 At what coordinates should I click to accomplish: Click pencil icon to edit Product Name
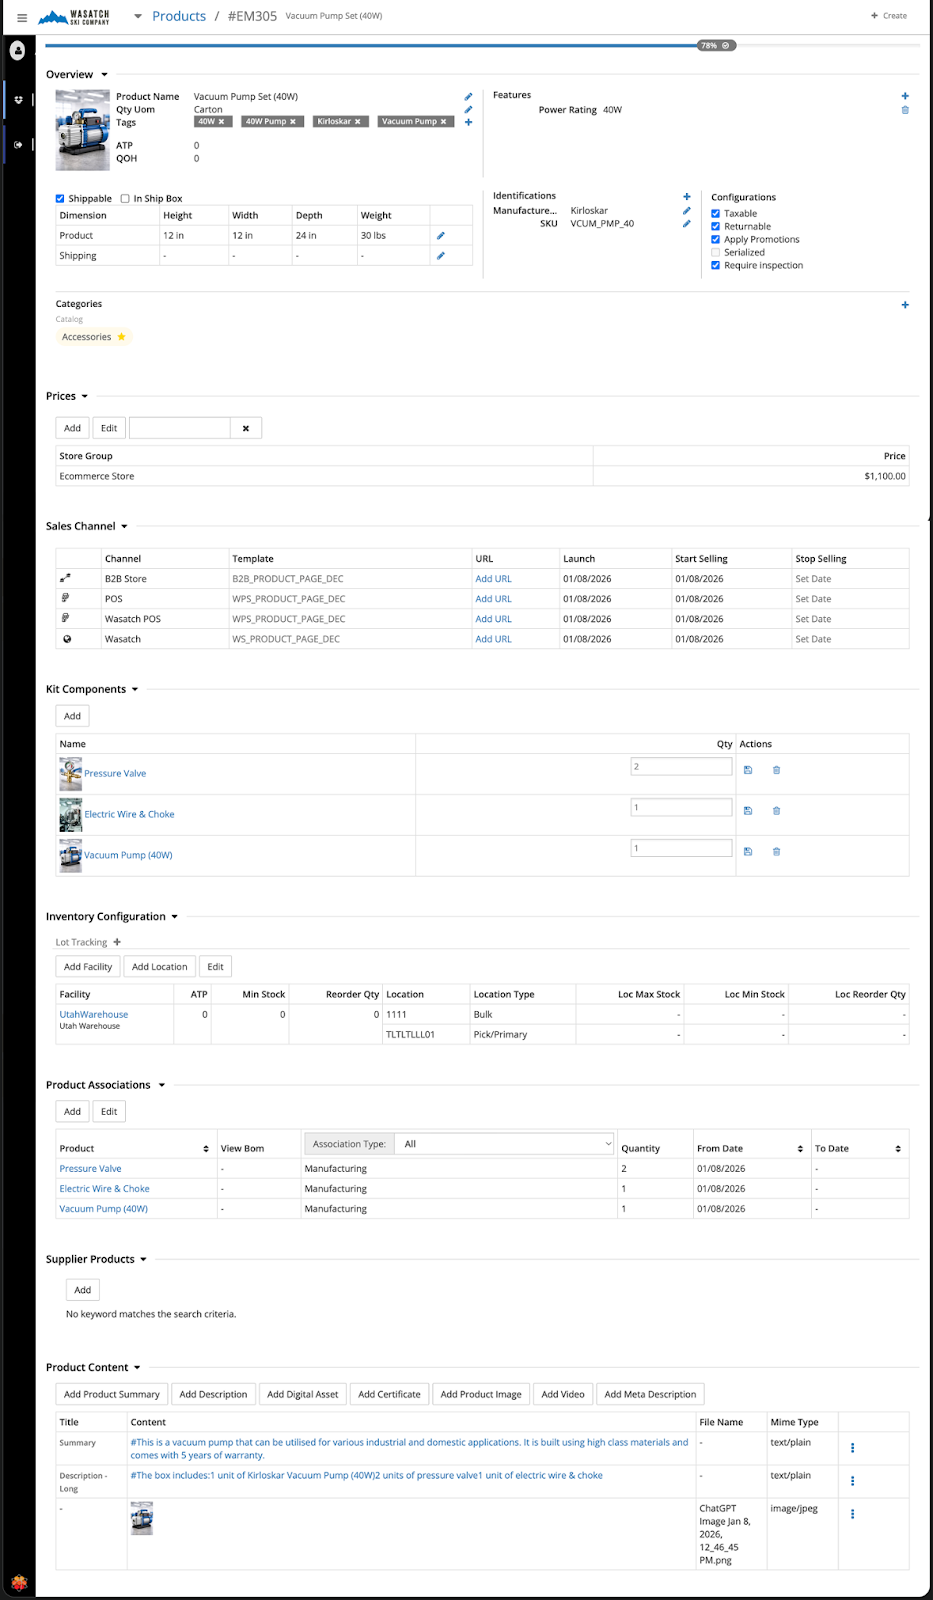468,97
